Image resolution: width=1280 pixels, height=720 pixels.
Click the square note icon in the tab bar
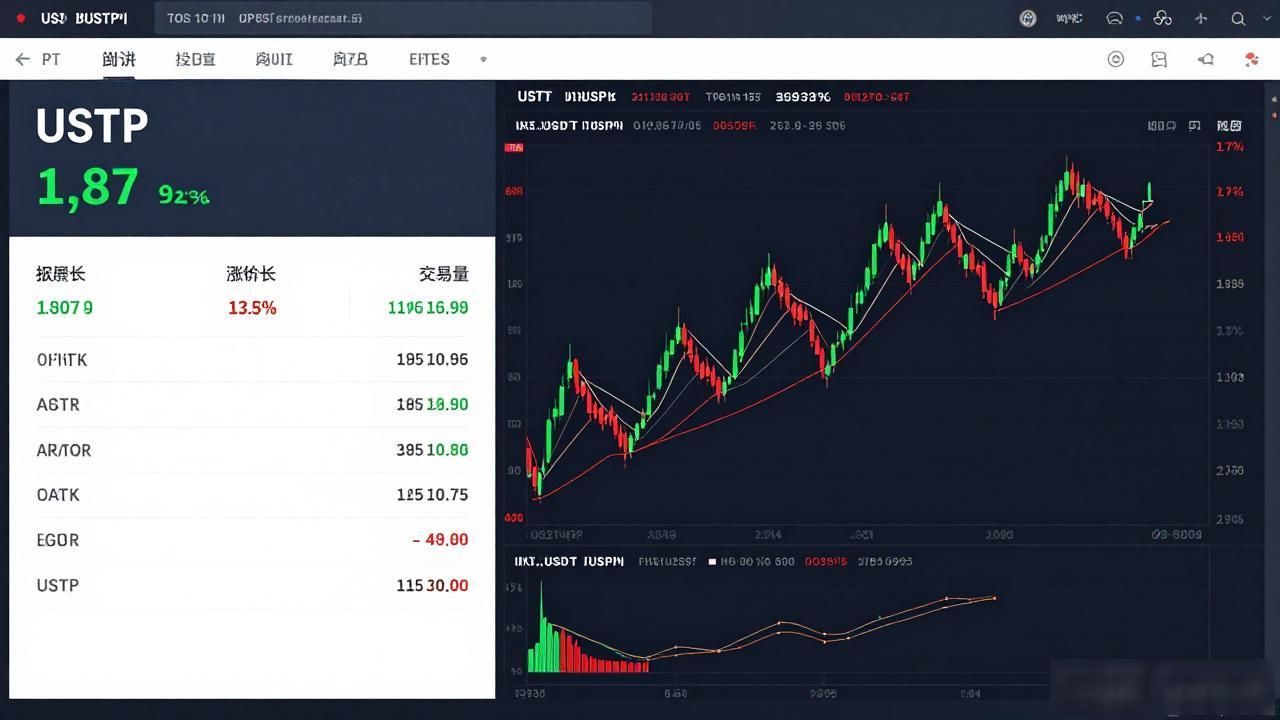tap(1160, 60)
